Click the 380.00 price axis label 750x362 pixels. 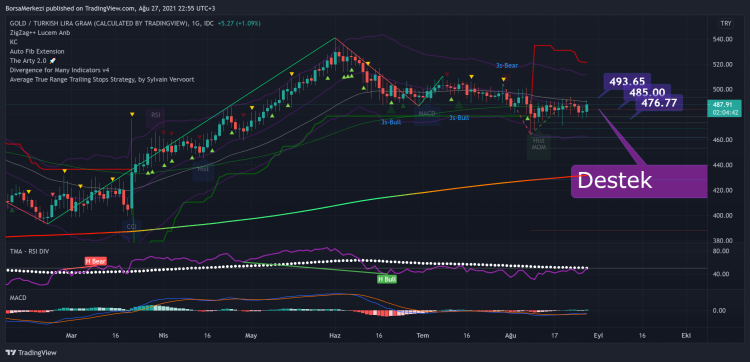723,241
